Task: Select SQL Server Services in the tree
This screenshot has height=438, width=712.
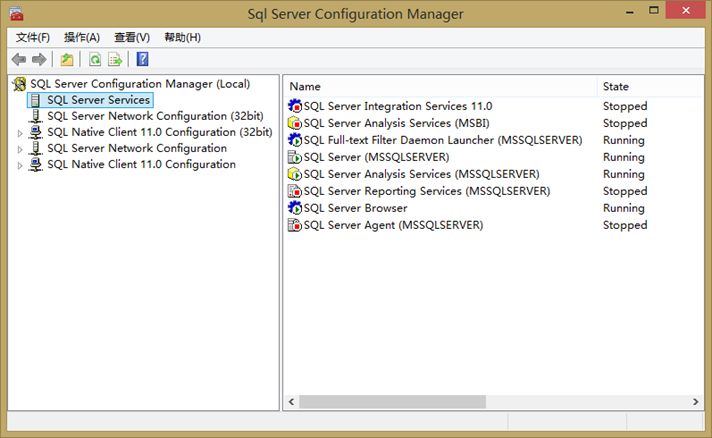Action: (98, 100)
